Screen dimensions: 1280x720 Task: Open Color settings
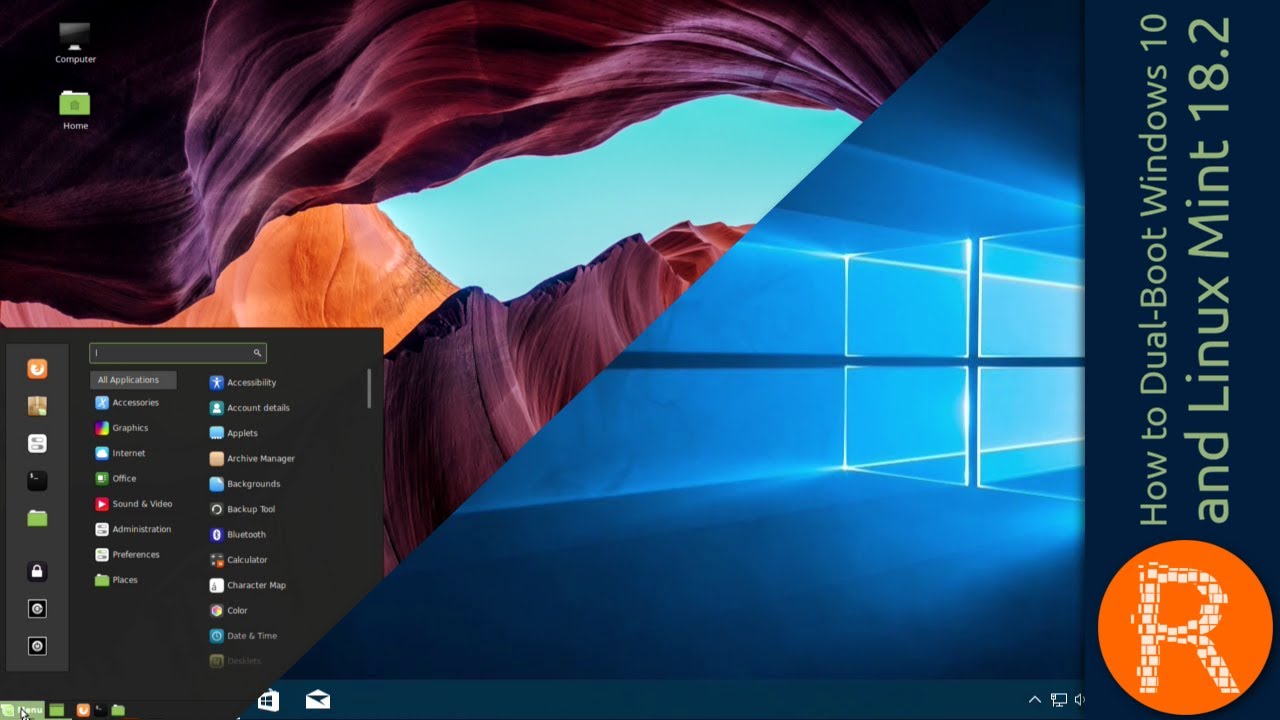228,611
